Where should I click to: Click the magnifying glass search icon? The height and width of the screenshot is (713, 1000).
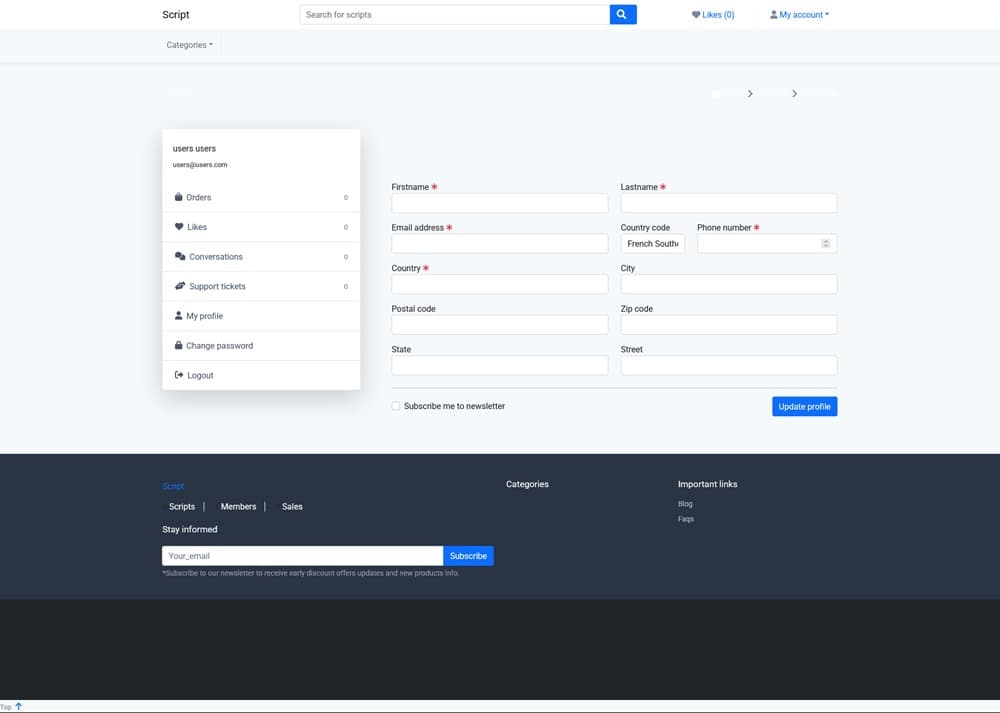coord(622,15)
